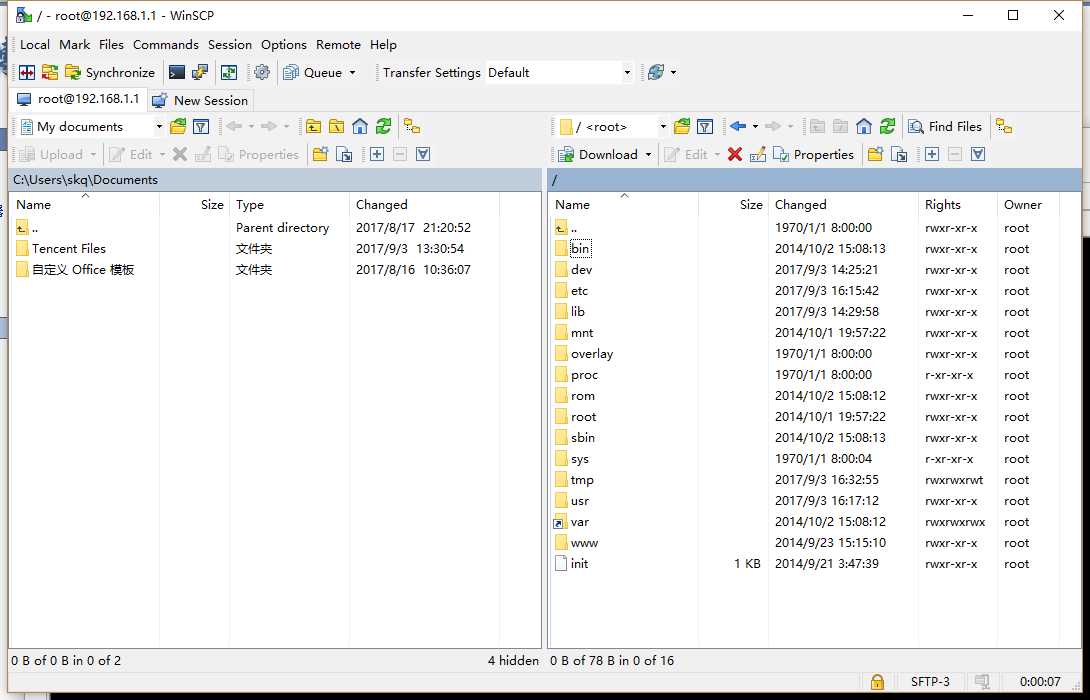
Task: Expand dropdown arrow beside globe icon
Action: 673,72
